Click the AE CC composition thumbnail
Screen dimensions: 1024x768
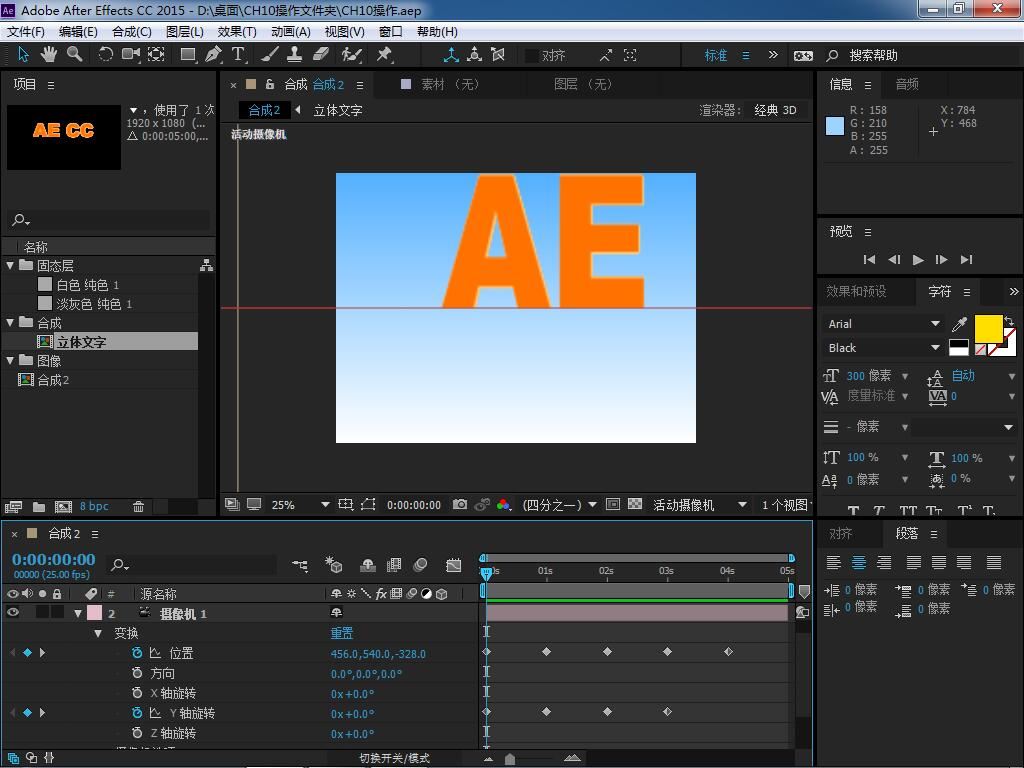click(x=64, y=137)
